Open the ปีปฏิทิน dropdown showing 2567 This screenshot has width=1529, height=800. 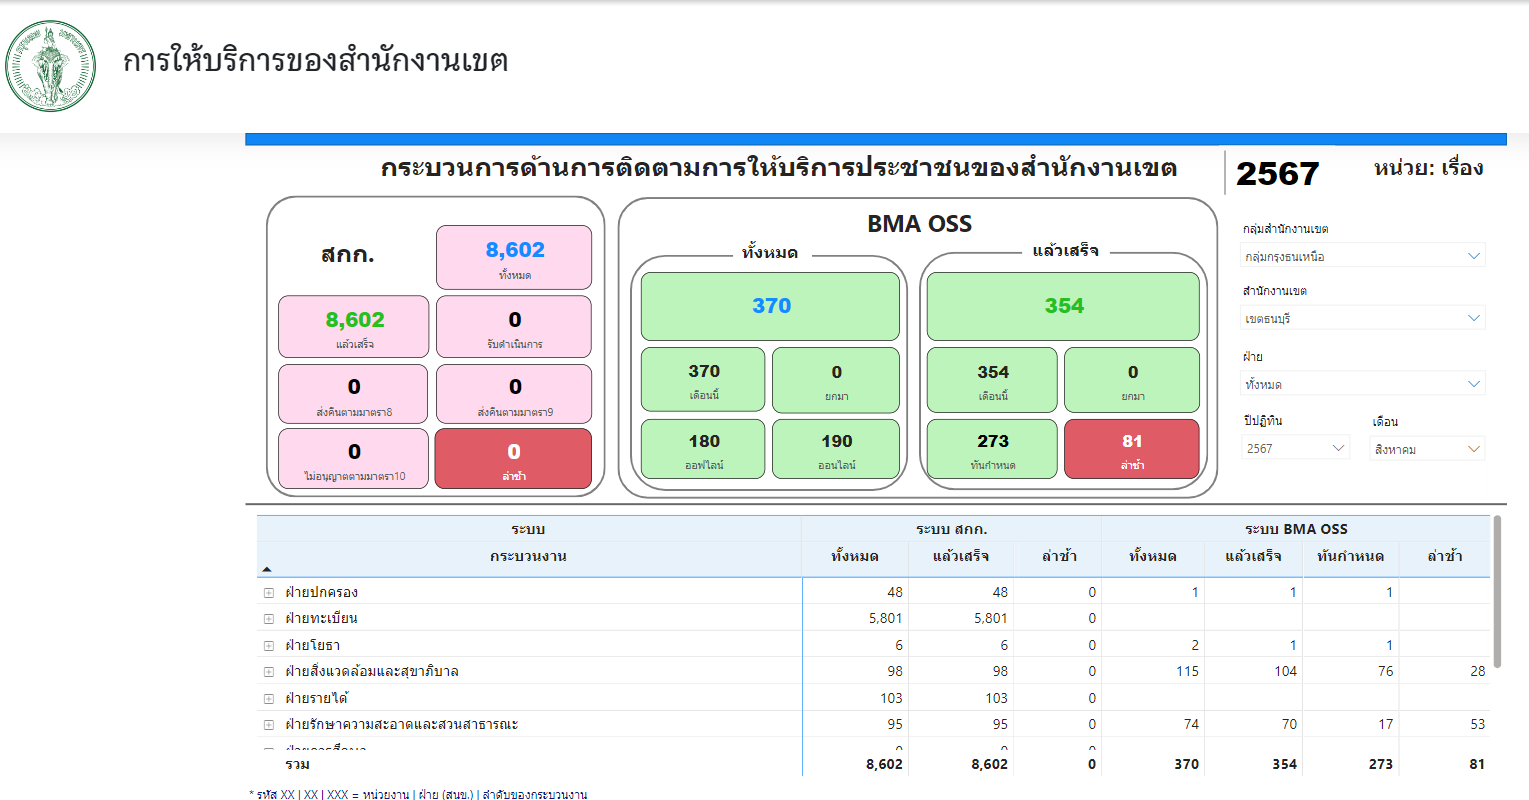pyautogui.click(x=1297, y=448)
